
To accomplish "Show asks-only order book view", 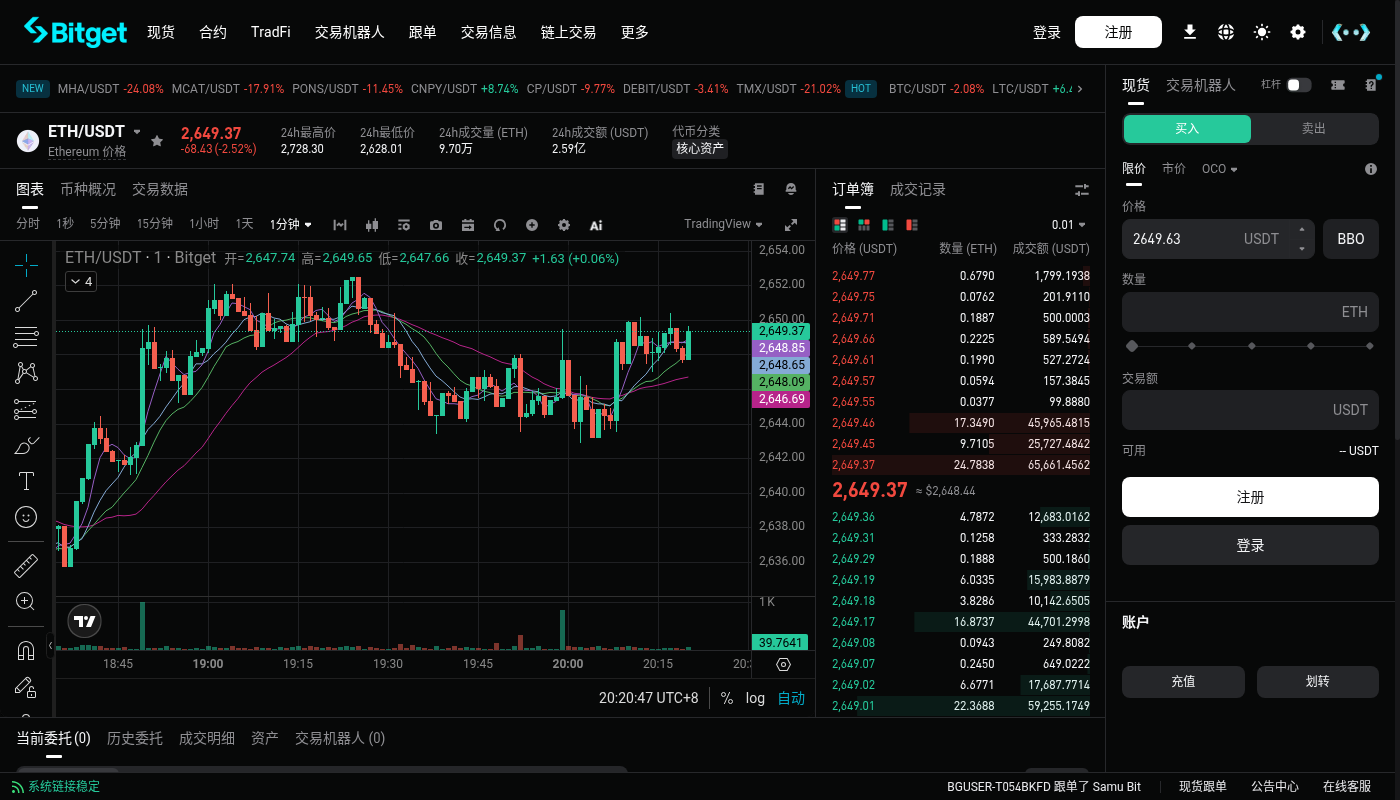I will click(911, 225).
